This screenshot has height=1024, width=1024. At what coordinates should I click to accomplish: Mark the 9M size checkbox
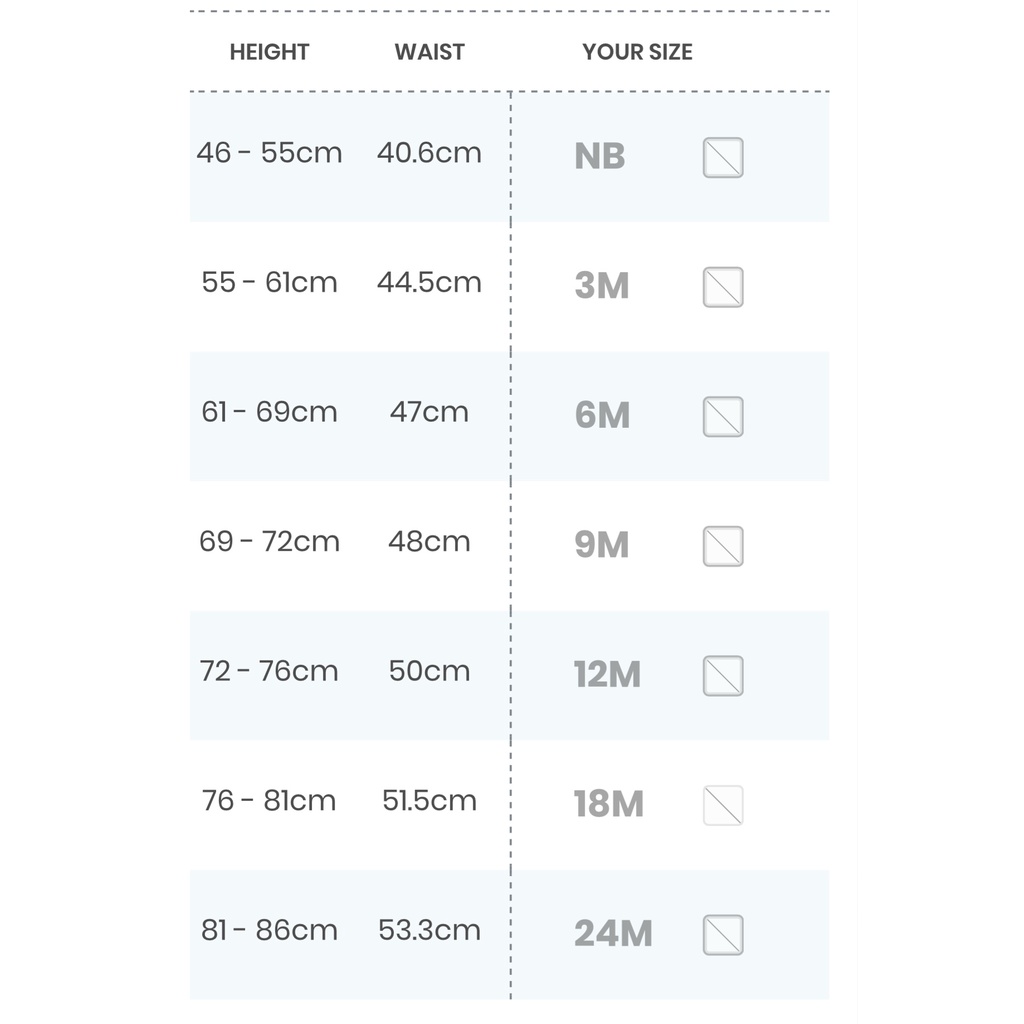coord(723,546)
